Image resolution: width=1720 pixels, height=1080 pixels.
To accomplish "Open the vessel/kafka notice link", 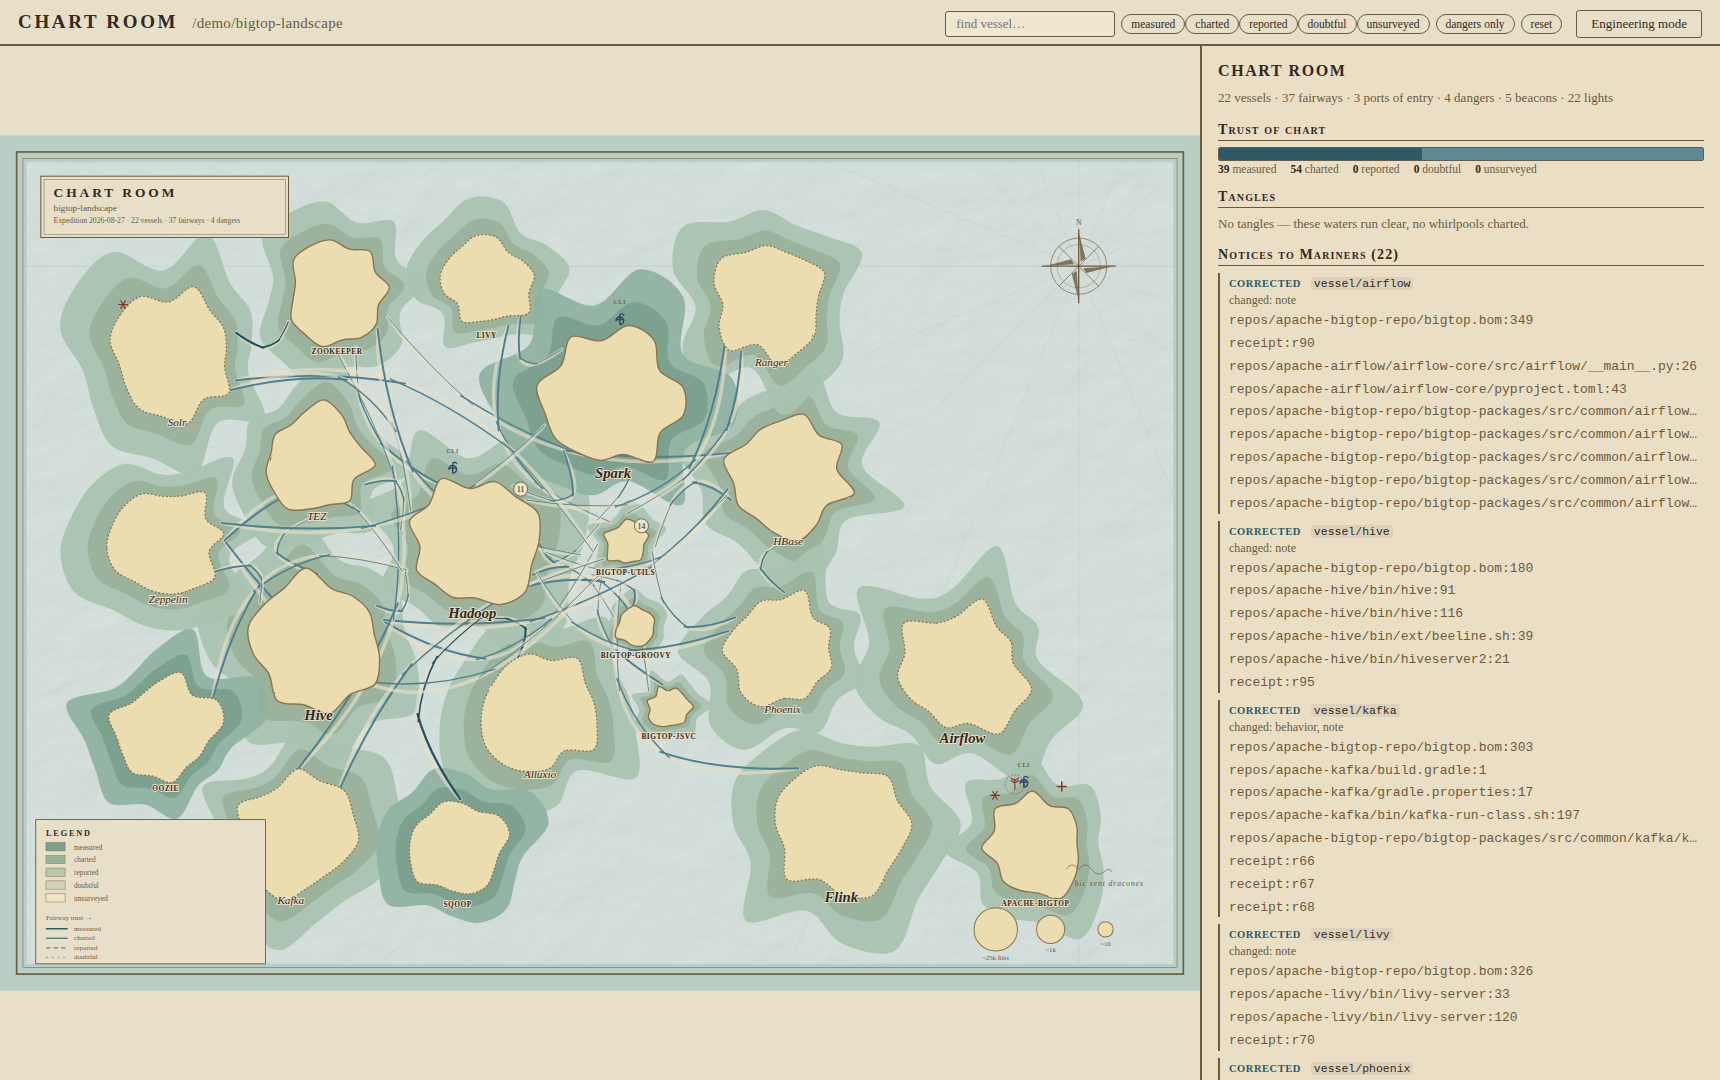I will tap(1355, 710).
